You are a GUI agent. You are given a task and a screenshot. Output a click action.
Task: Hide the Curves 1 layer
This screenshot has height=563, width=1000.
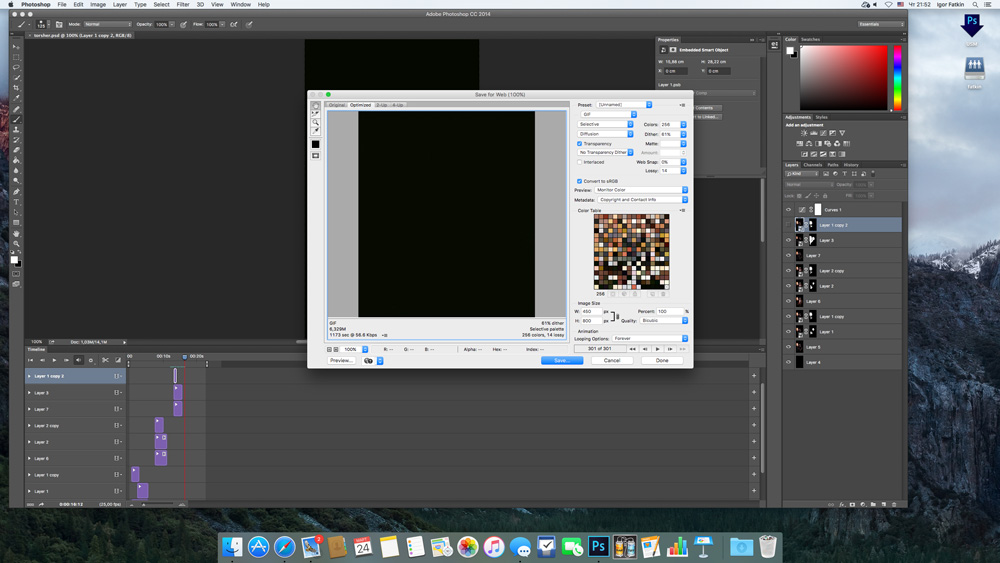click(788, 210)
